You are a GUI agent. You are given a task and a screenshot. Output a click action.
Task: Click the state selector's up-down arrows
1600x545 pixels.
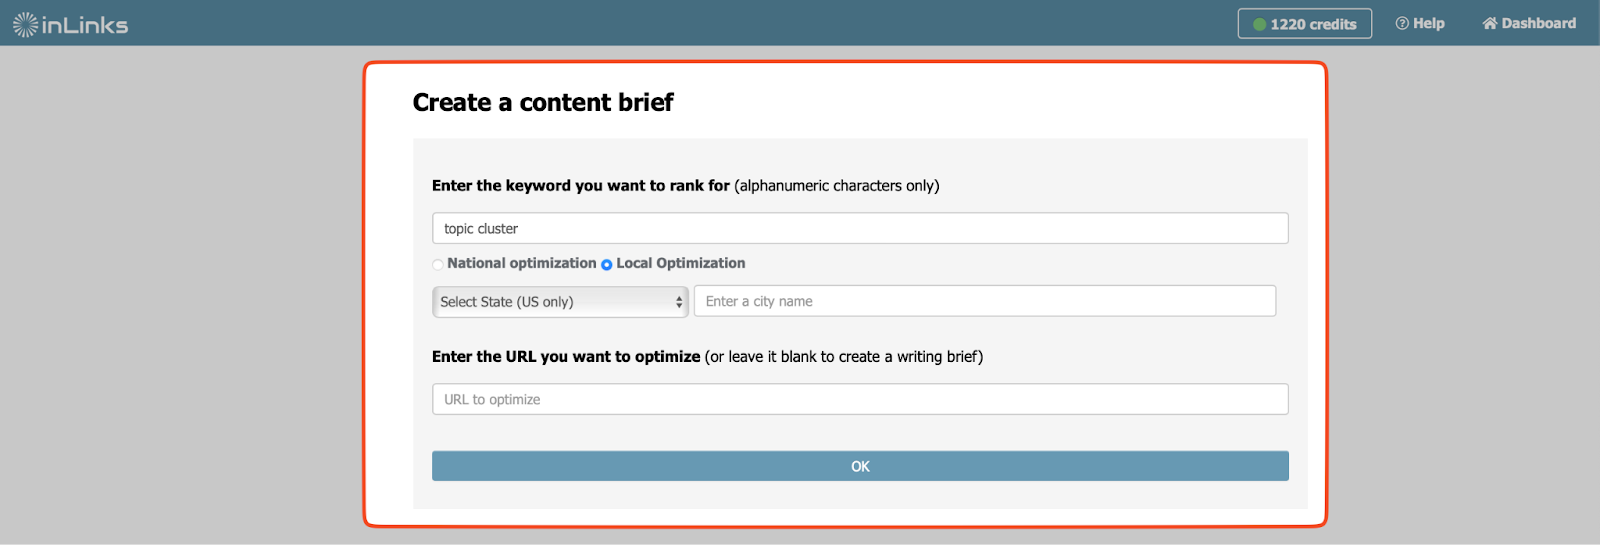click(x=679, y=302)
